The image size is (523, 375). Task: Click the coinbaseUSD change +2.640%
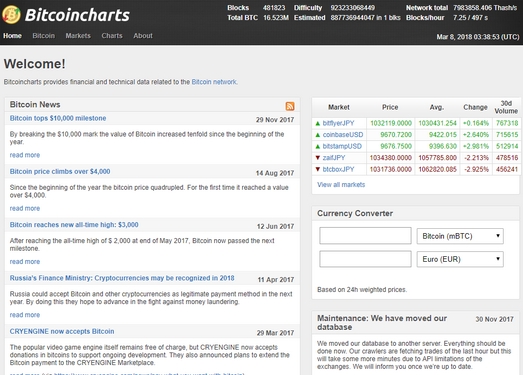pos(476,135)
